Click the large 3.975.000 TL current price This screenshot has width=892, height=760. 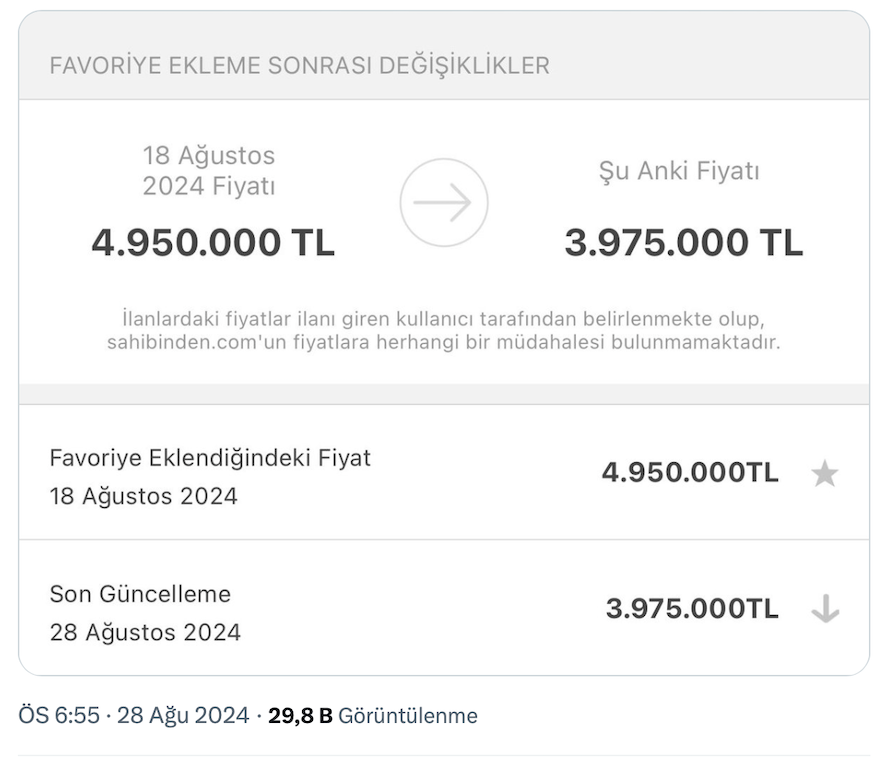tap(684, 243)
